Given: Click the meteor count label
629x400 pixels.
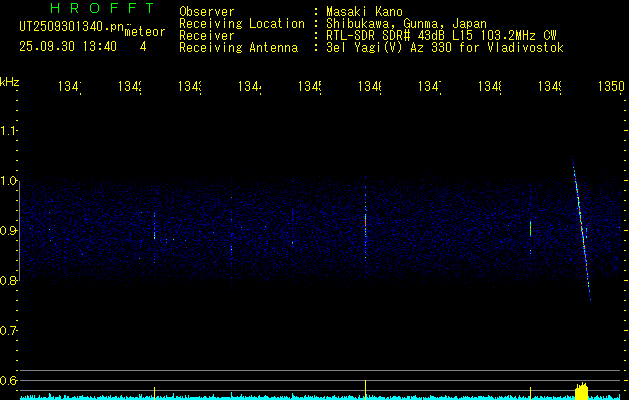Looking at the screenshot, I should [144, 32].
